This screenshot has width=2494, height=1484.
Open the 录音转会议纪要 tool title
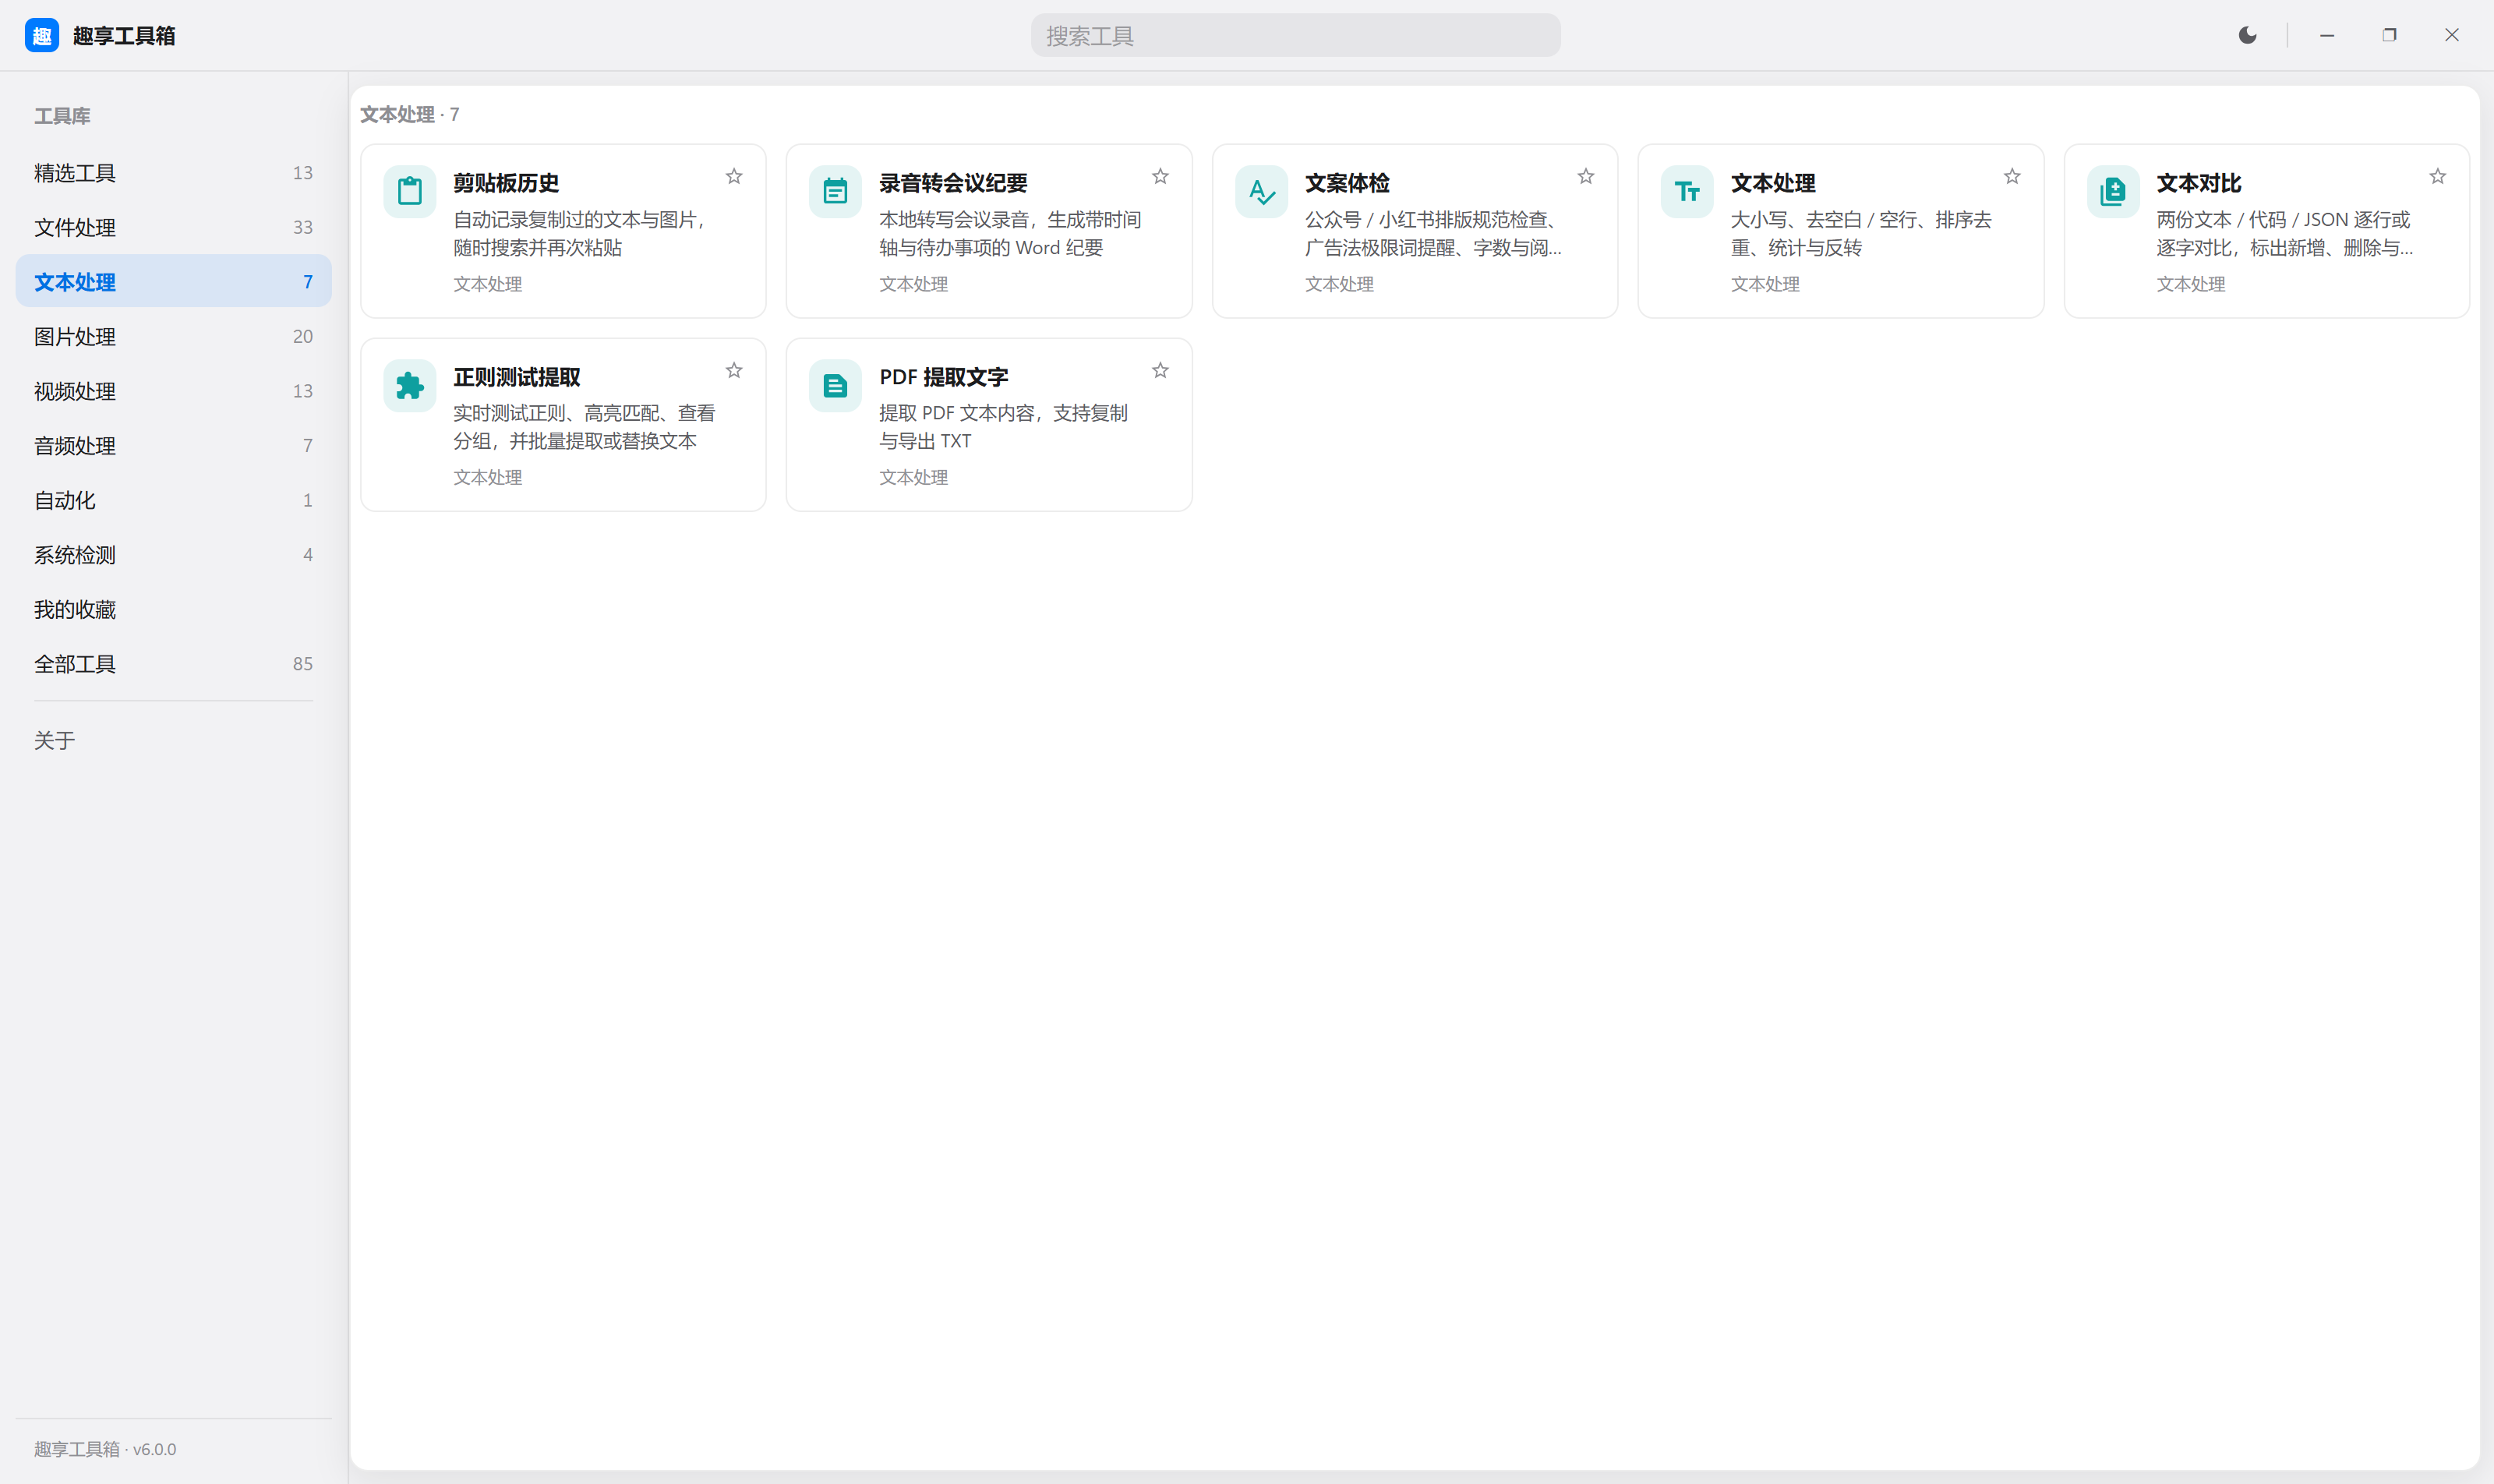click(953, 183)
